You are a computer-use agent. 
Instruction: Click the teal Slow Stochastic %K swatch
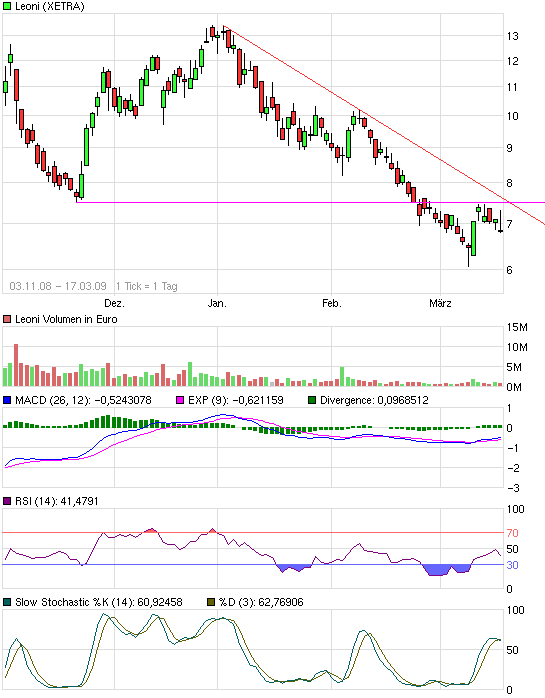7,602
